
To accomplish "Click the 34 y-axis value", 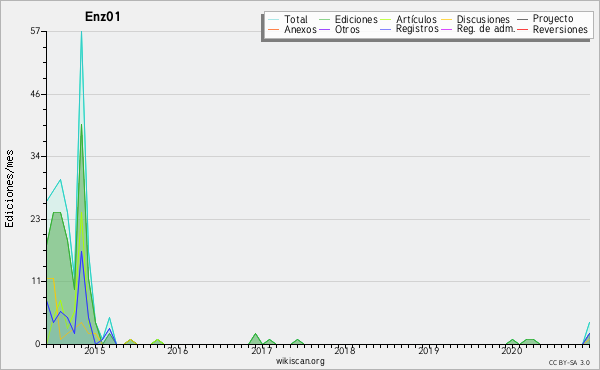I will [x=35, y=156].
